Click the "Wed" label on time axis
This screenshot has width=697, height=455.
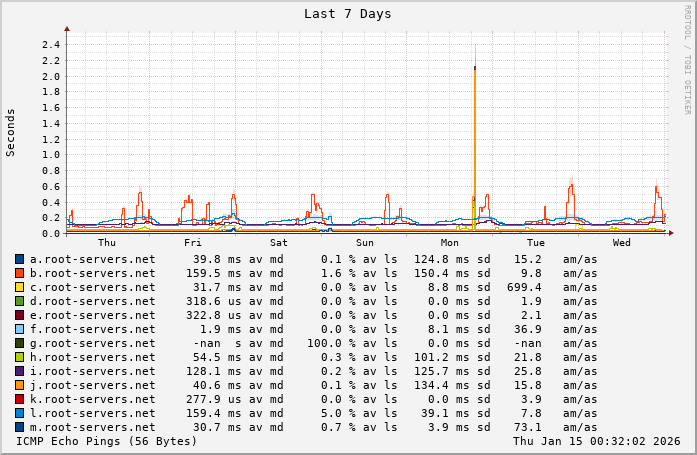[621, 243]
